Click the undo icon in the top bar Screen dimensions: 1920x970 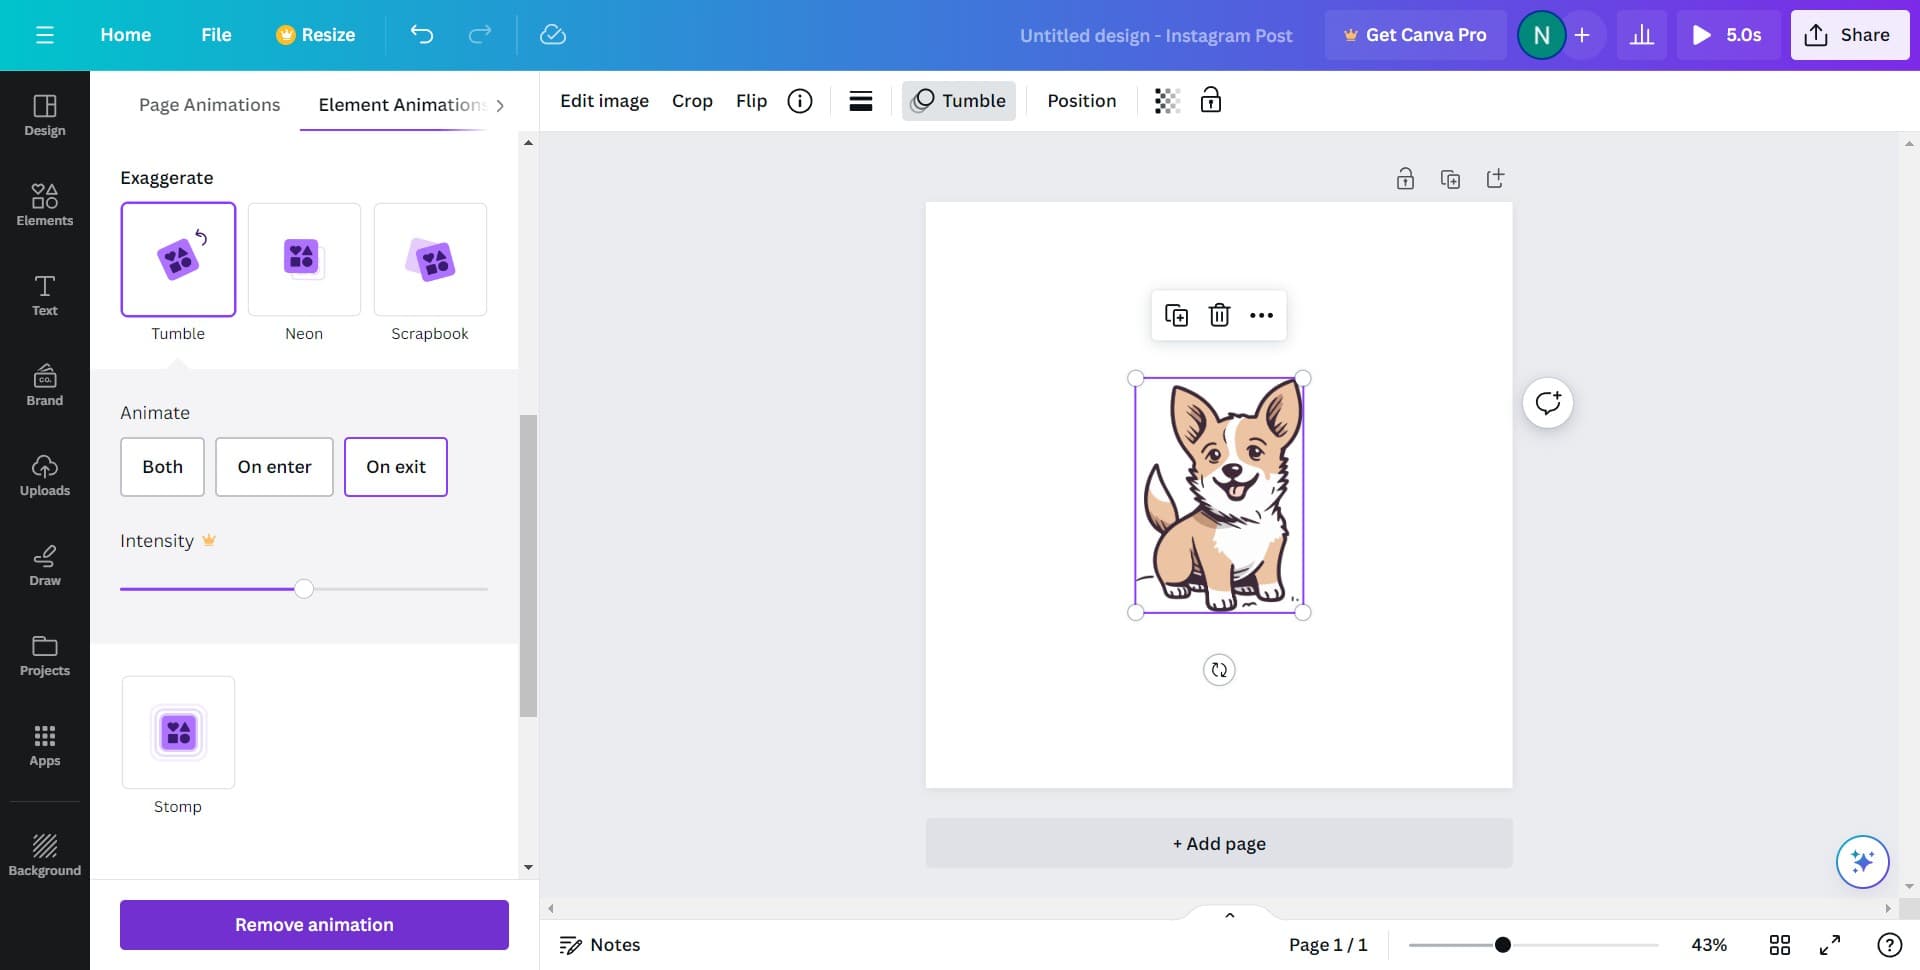point(421,34)
